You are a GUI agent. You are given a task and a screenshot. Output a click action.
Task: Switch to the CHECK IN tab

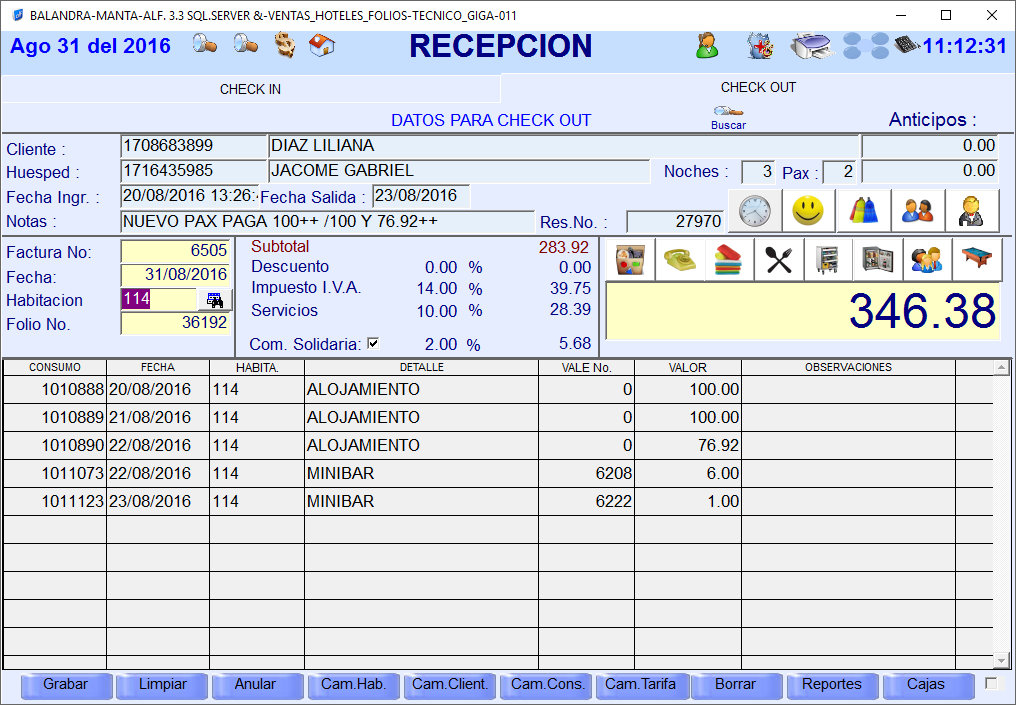[250, 89]
